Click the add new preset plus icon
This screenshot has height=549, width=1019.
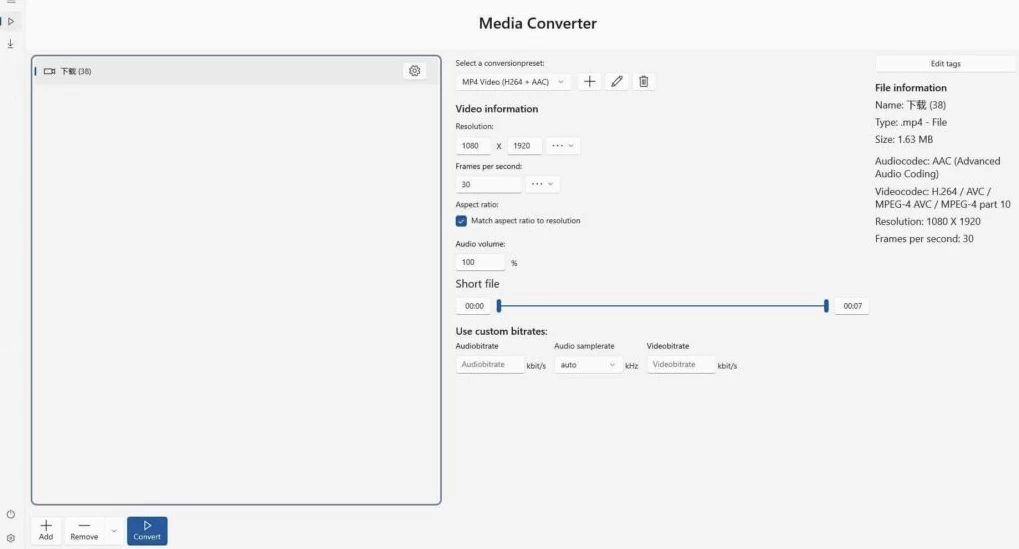pos(590,81)
